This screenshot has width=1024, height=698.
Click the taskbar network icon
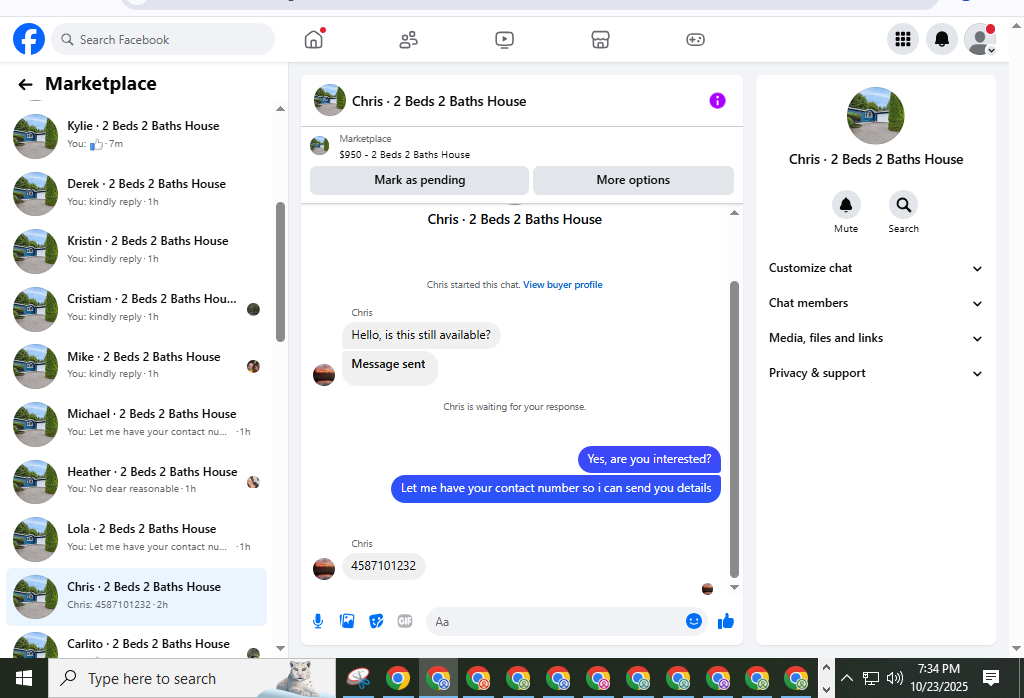click(x=871, y=678)
